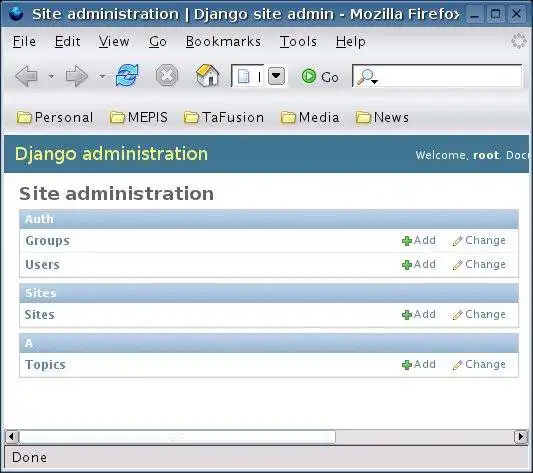Screen dimensions: 533x473
Task: Open the TaFusion bookmarks folder
Action: point(224,117)
